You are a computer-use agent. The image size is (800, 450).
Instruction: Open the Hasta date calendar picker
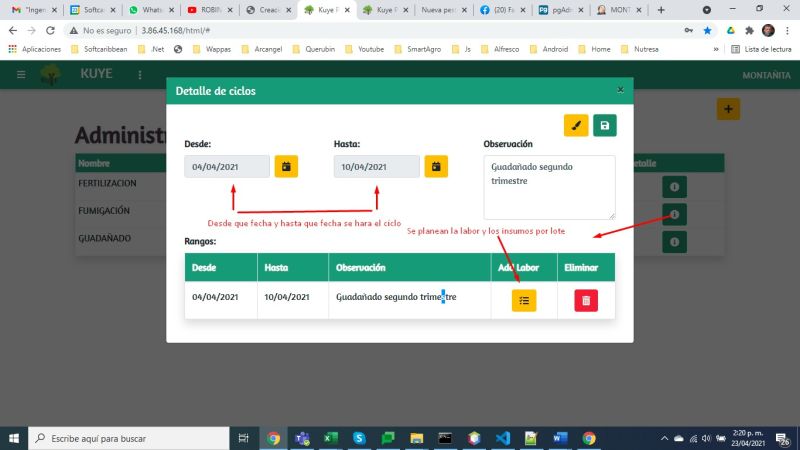click(x=436, y=167)
